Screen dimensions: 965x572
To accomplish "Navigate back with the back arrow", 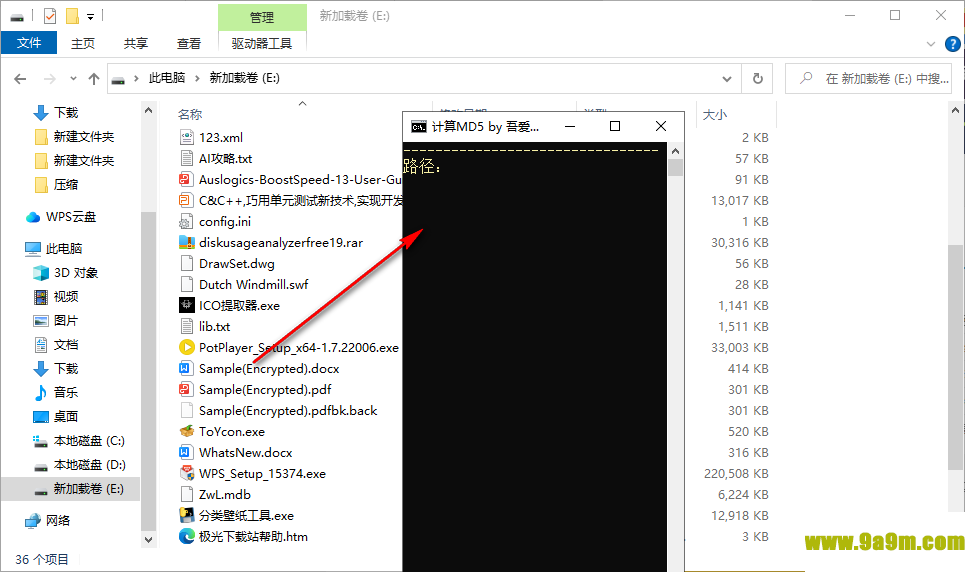I will (x=20, y=79).
